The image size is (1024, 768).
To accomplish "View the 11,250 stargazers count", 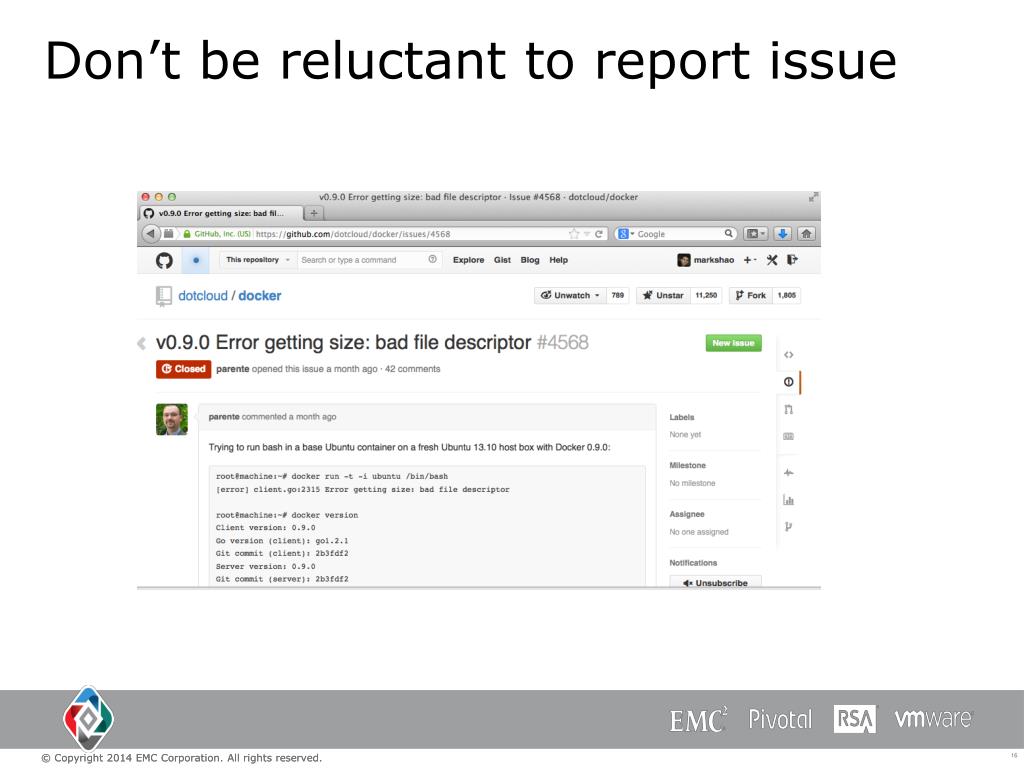I will tap(706, 295).
